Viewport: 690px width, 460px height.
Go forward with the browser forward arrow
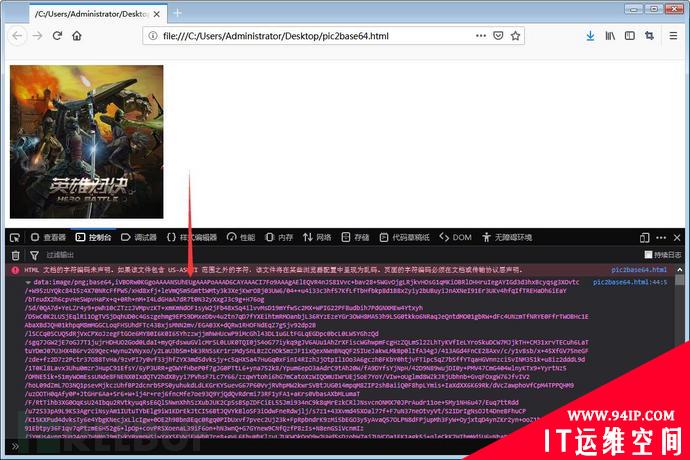pyautogui.click(x=37, y=36)
